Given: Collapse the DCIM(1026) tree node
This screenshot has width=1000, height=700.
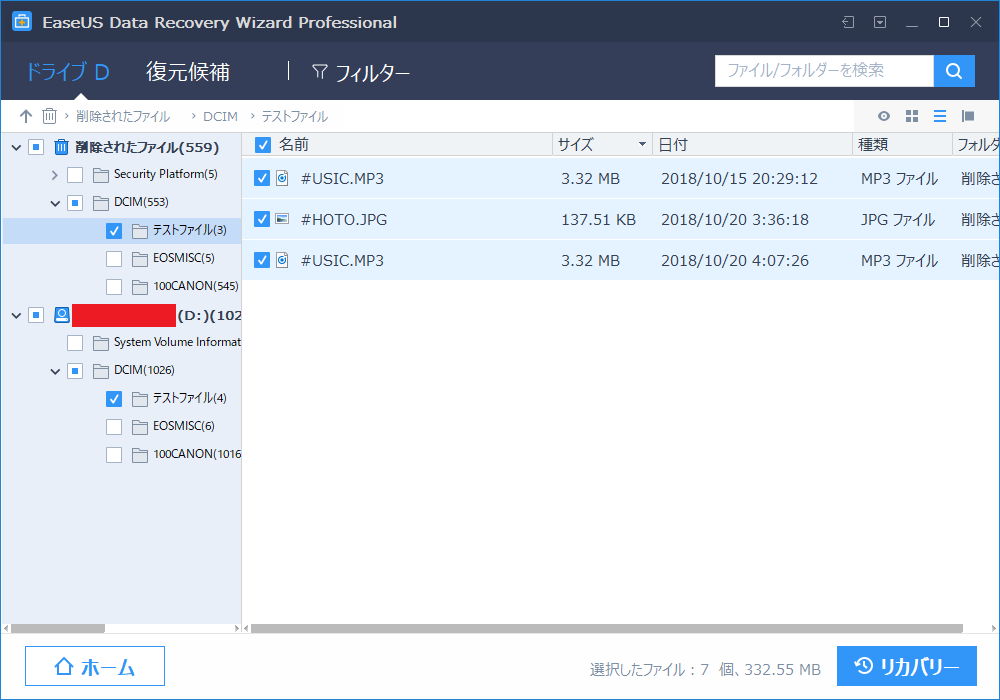Looking at the screenshot, I should [x=55, y=371].
